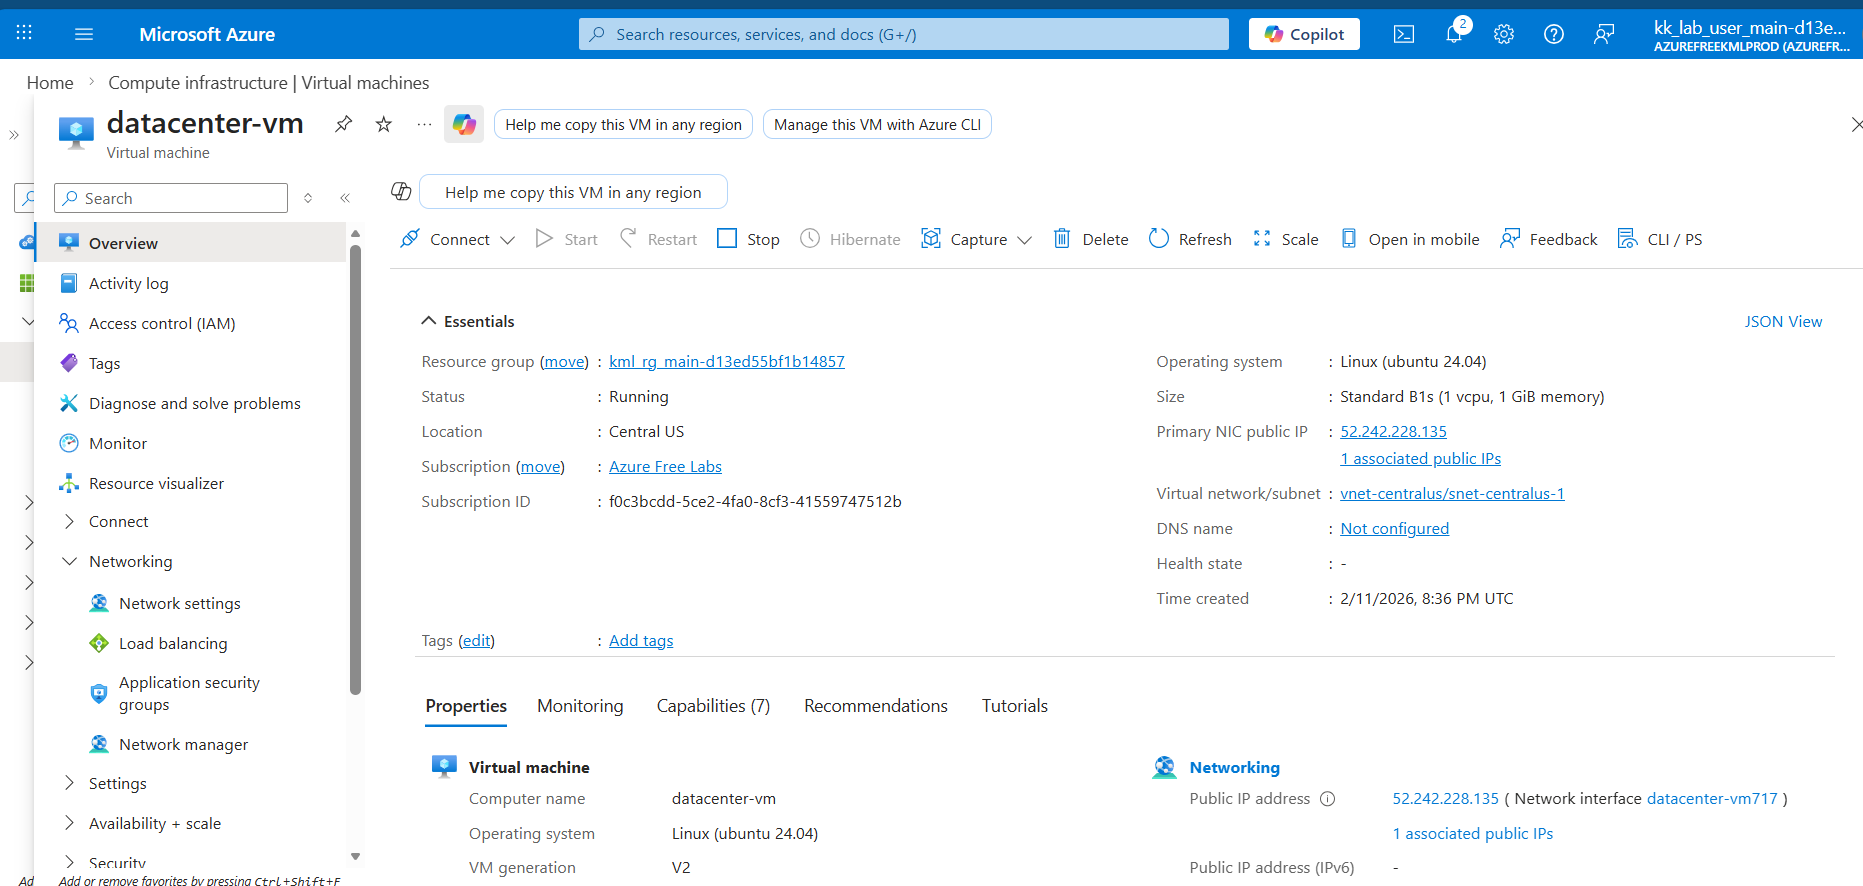
Task: Click the Copilot button in header
Action: point(1304,34)
